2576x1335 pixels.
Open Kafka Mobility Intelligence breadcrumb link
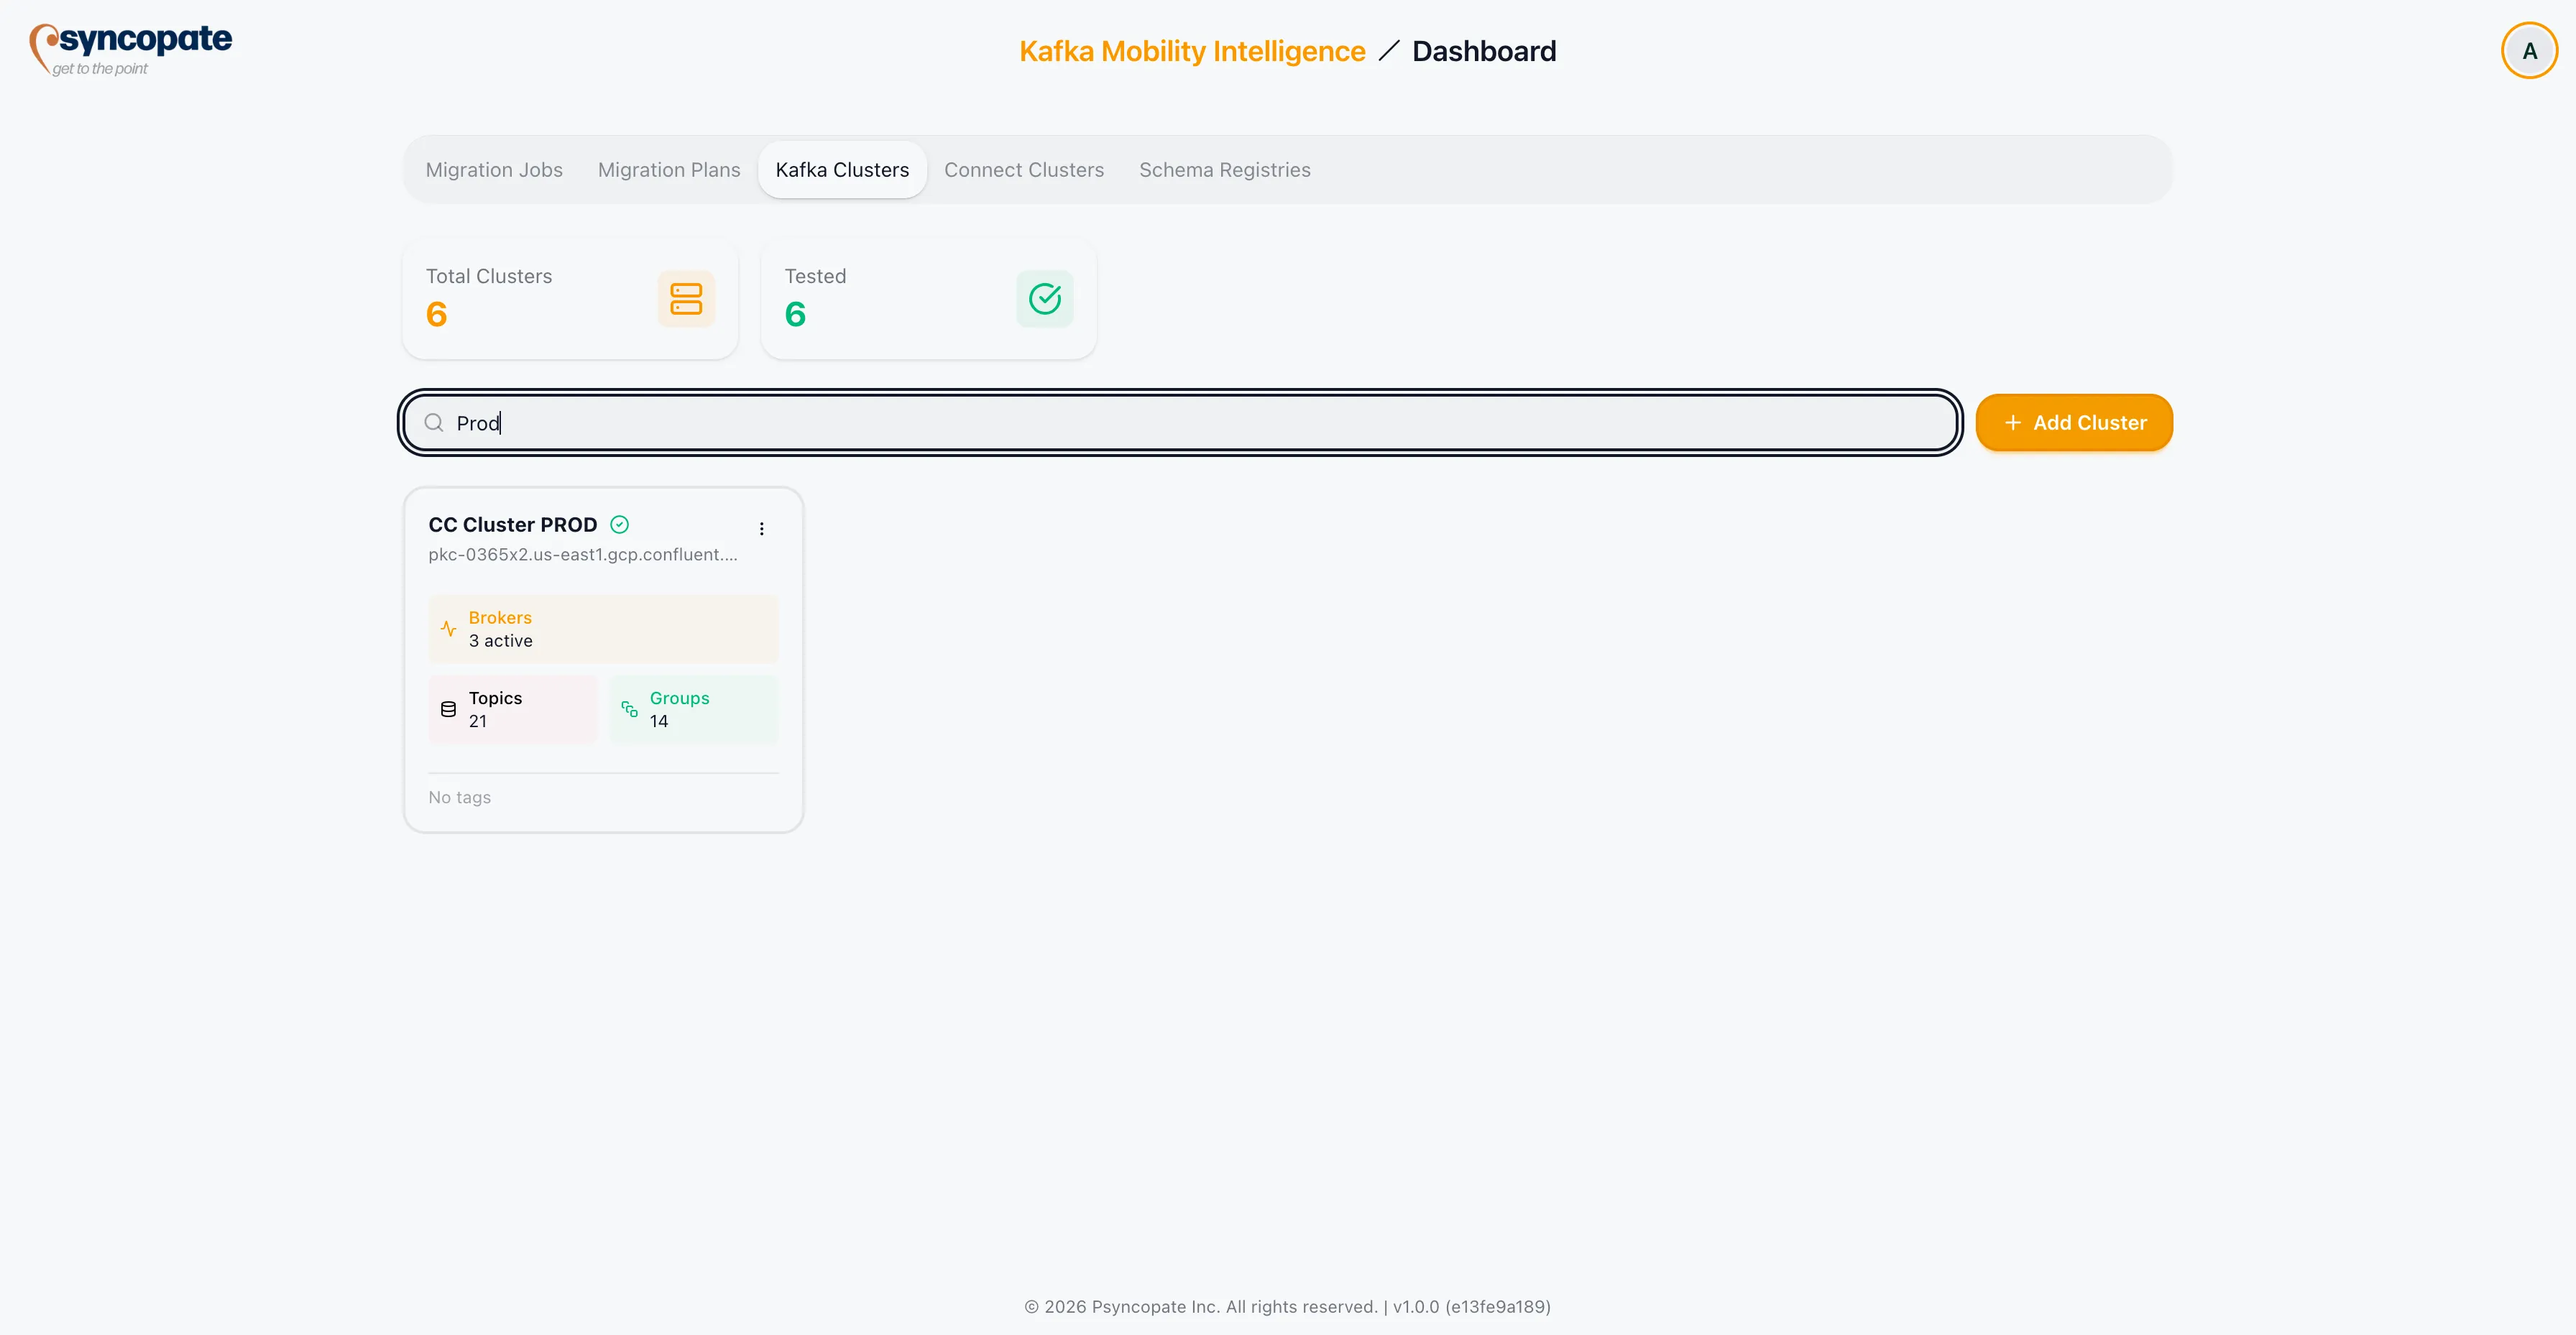(1191, 50)
